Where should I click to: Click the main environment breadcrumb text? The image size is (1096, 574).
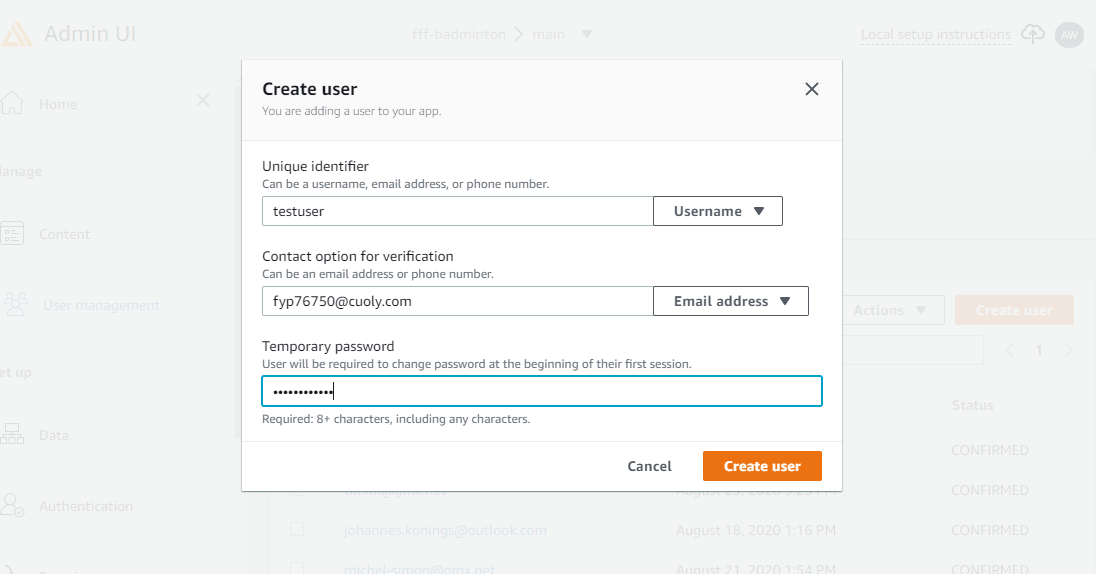coord(549,34)
